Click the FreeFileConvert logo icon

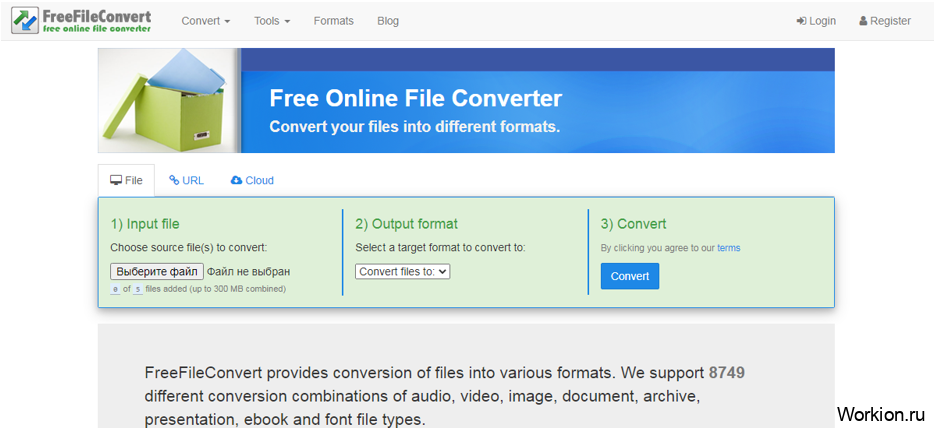pyautogui.click(x=25, y=21)
